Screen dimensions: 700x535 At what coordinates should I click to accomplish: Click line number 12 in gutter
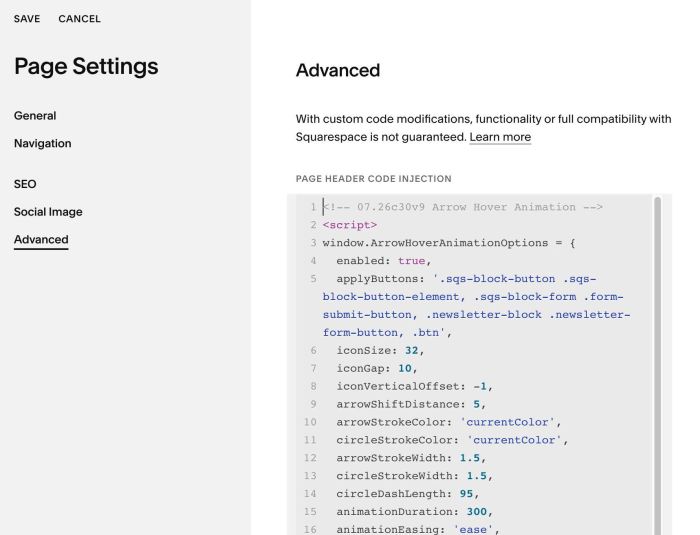coord(310,458)
